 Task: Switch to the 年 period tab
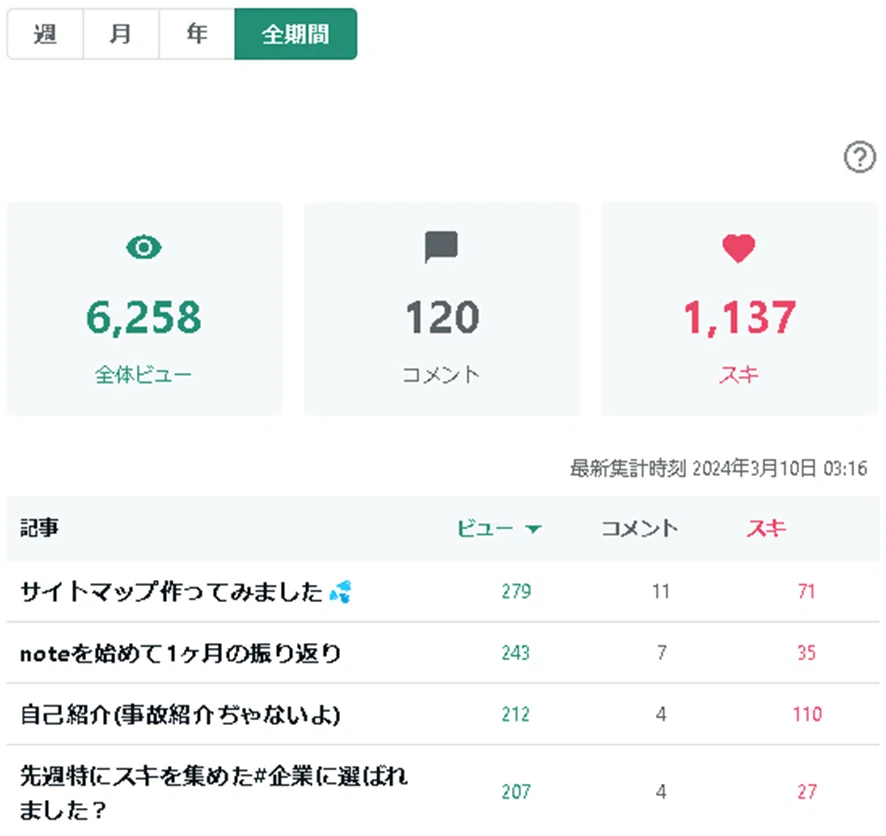pyautogui.click(x=197, y=34)
